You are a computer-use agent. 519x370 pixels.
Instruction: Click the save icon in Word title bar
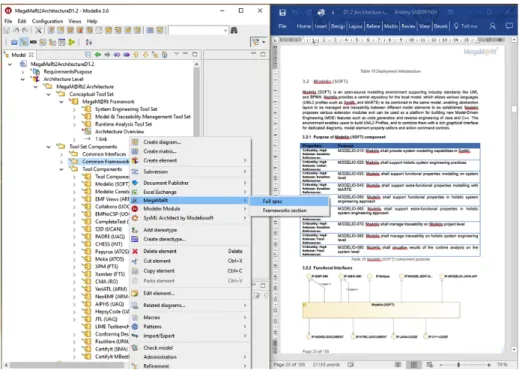(x=282, y=13)
